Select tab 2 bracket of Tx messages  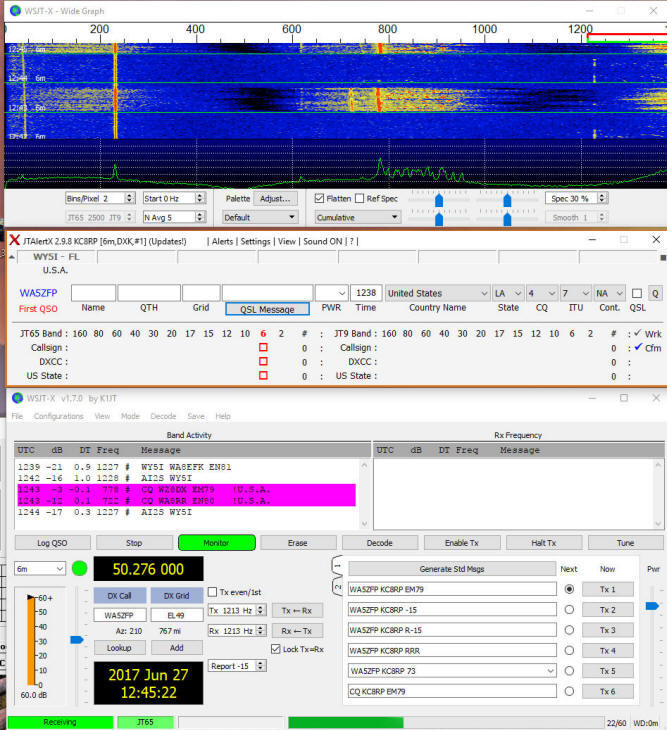338,587
